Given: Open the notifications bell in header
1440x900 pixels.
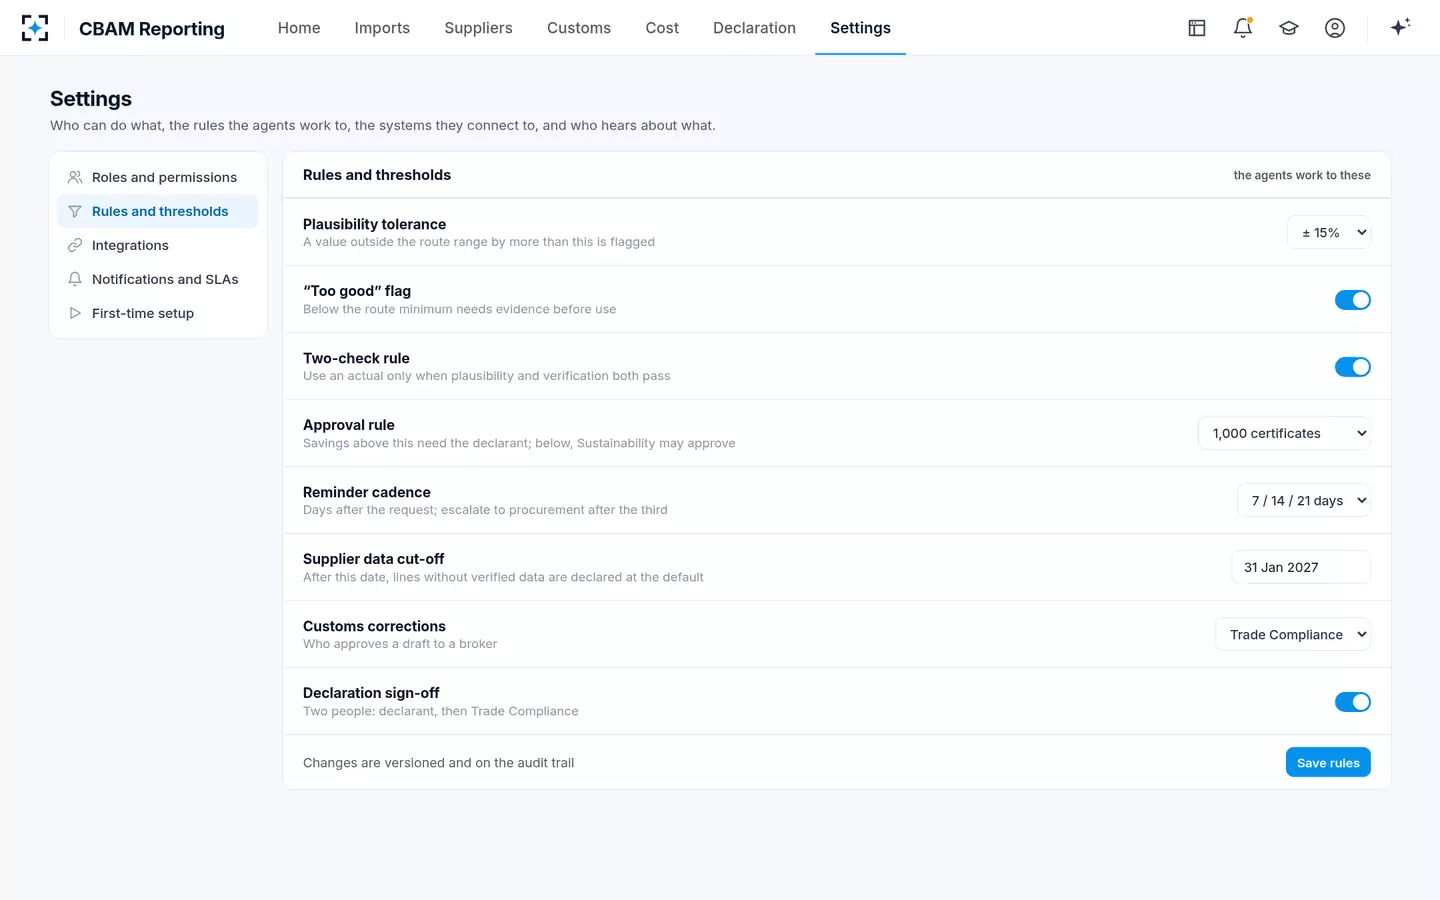Looking at the screenshot, I should (1243, 28).
